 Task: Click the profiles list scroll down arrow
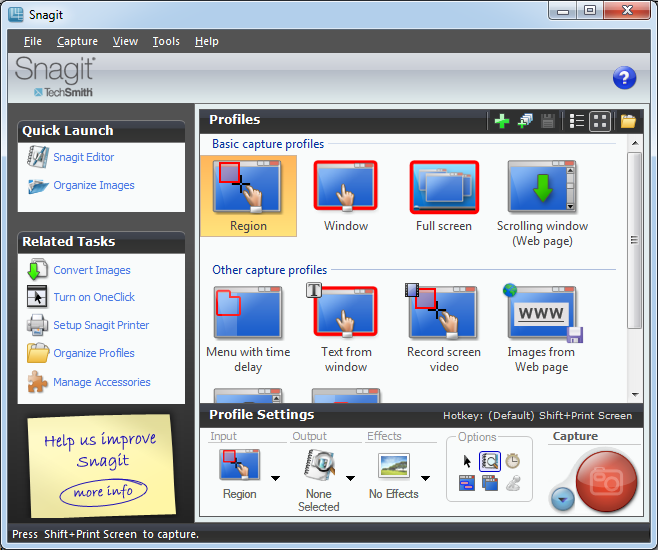[635, 394]
